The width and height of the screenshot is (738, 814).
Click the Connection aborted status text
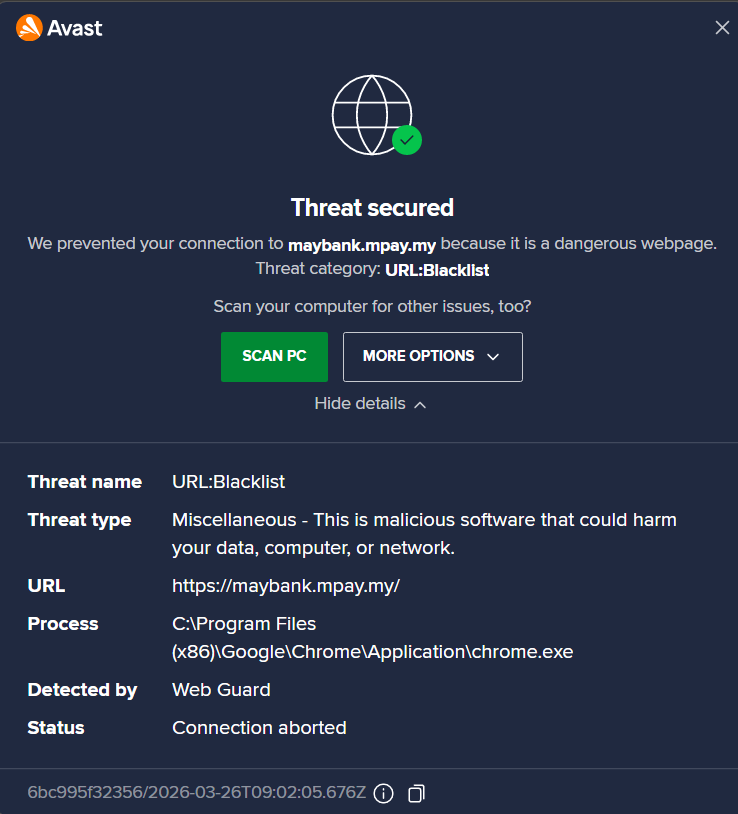[259, 728]
